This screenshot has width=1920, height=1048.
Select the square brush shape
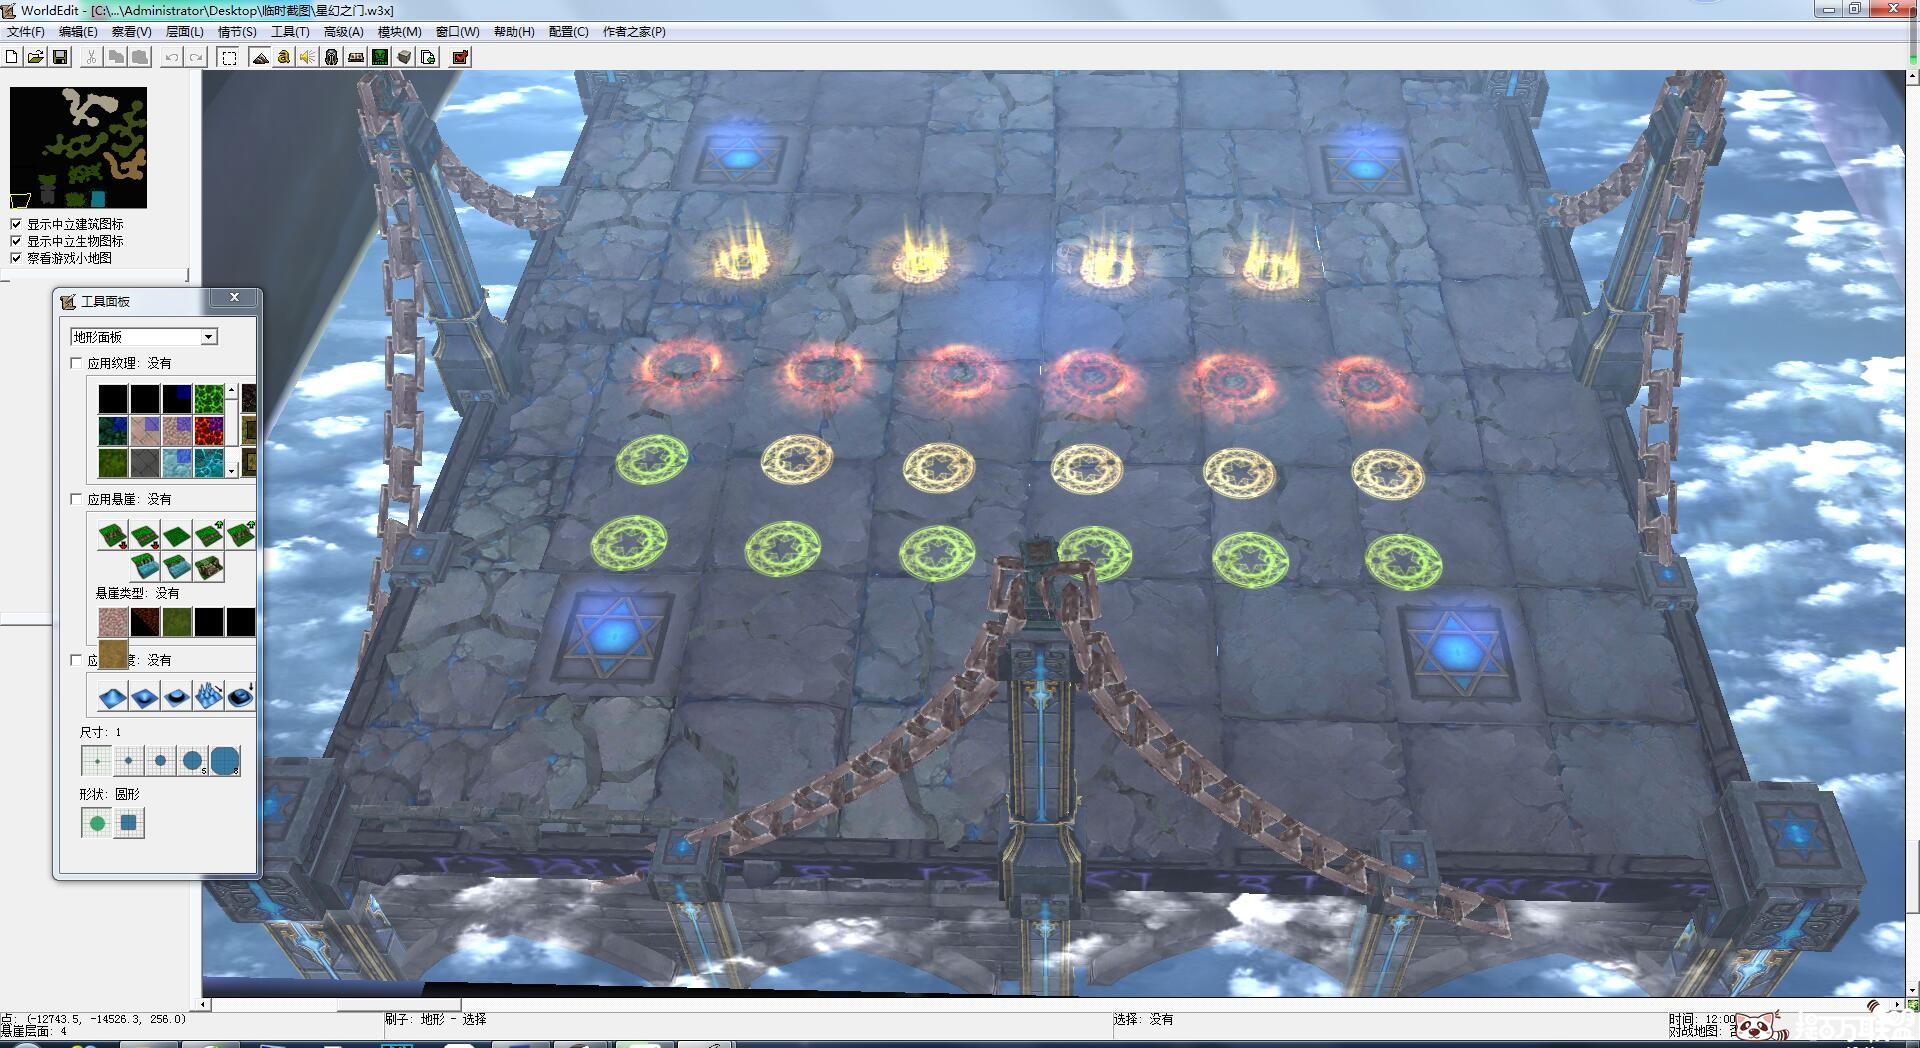[129, 823]
